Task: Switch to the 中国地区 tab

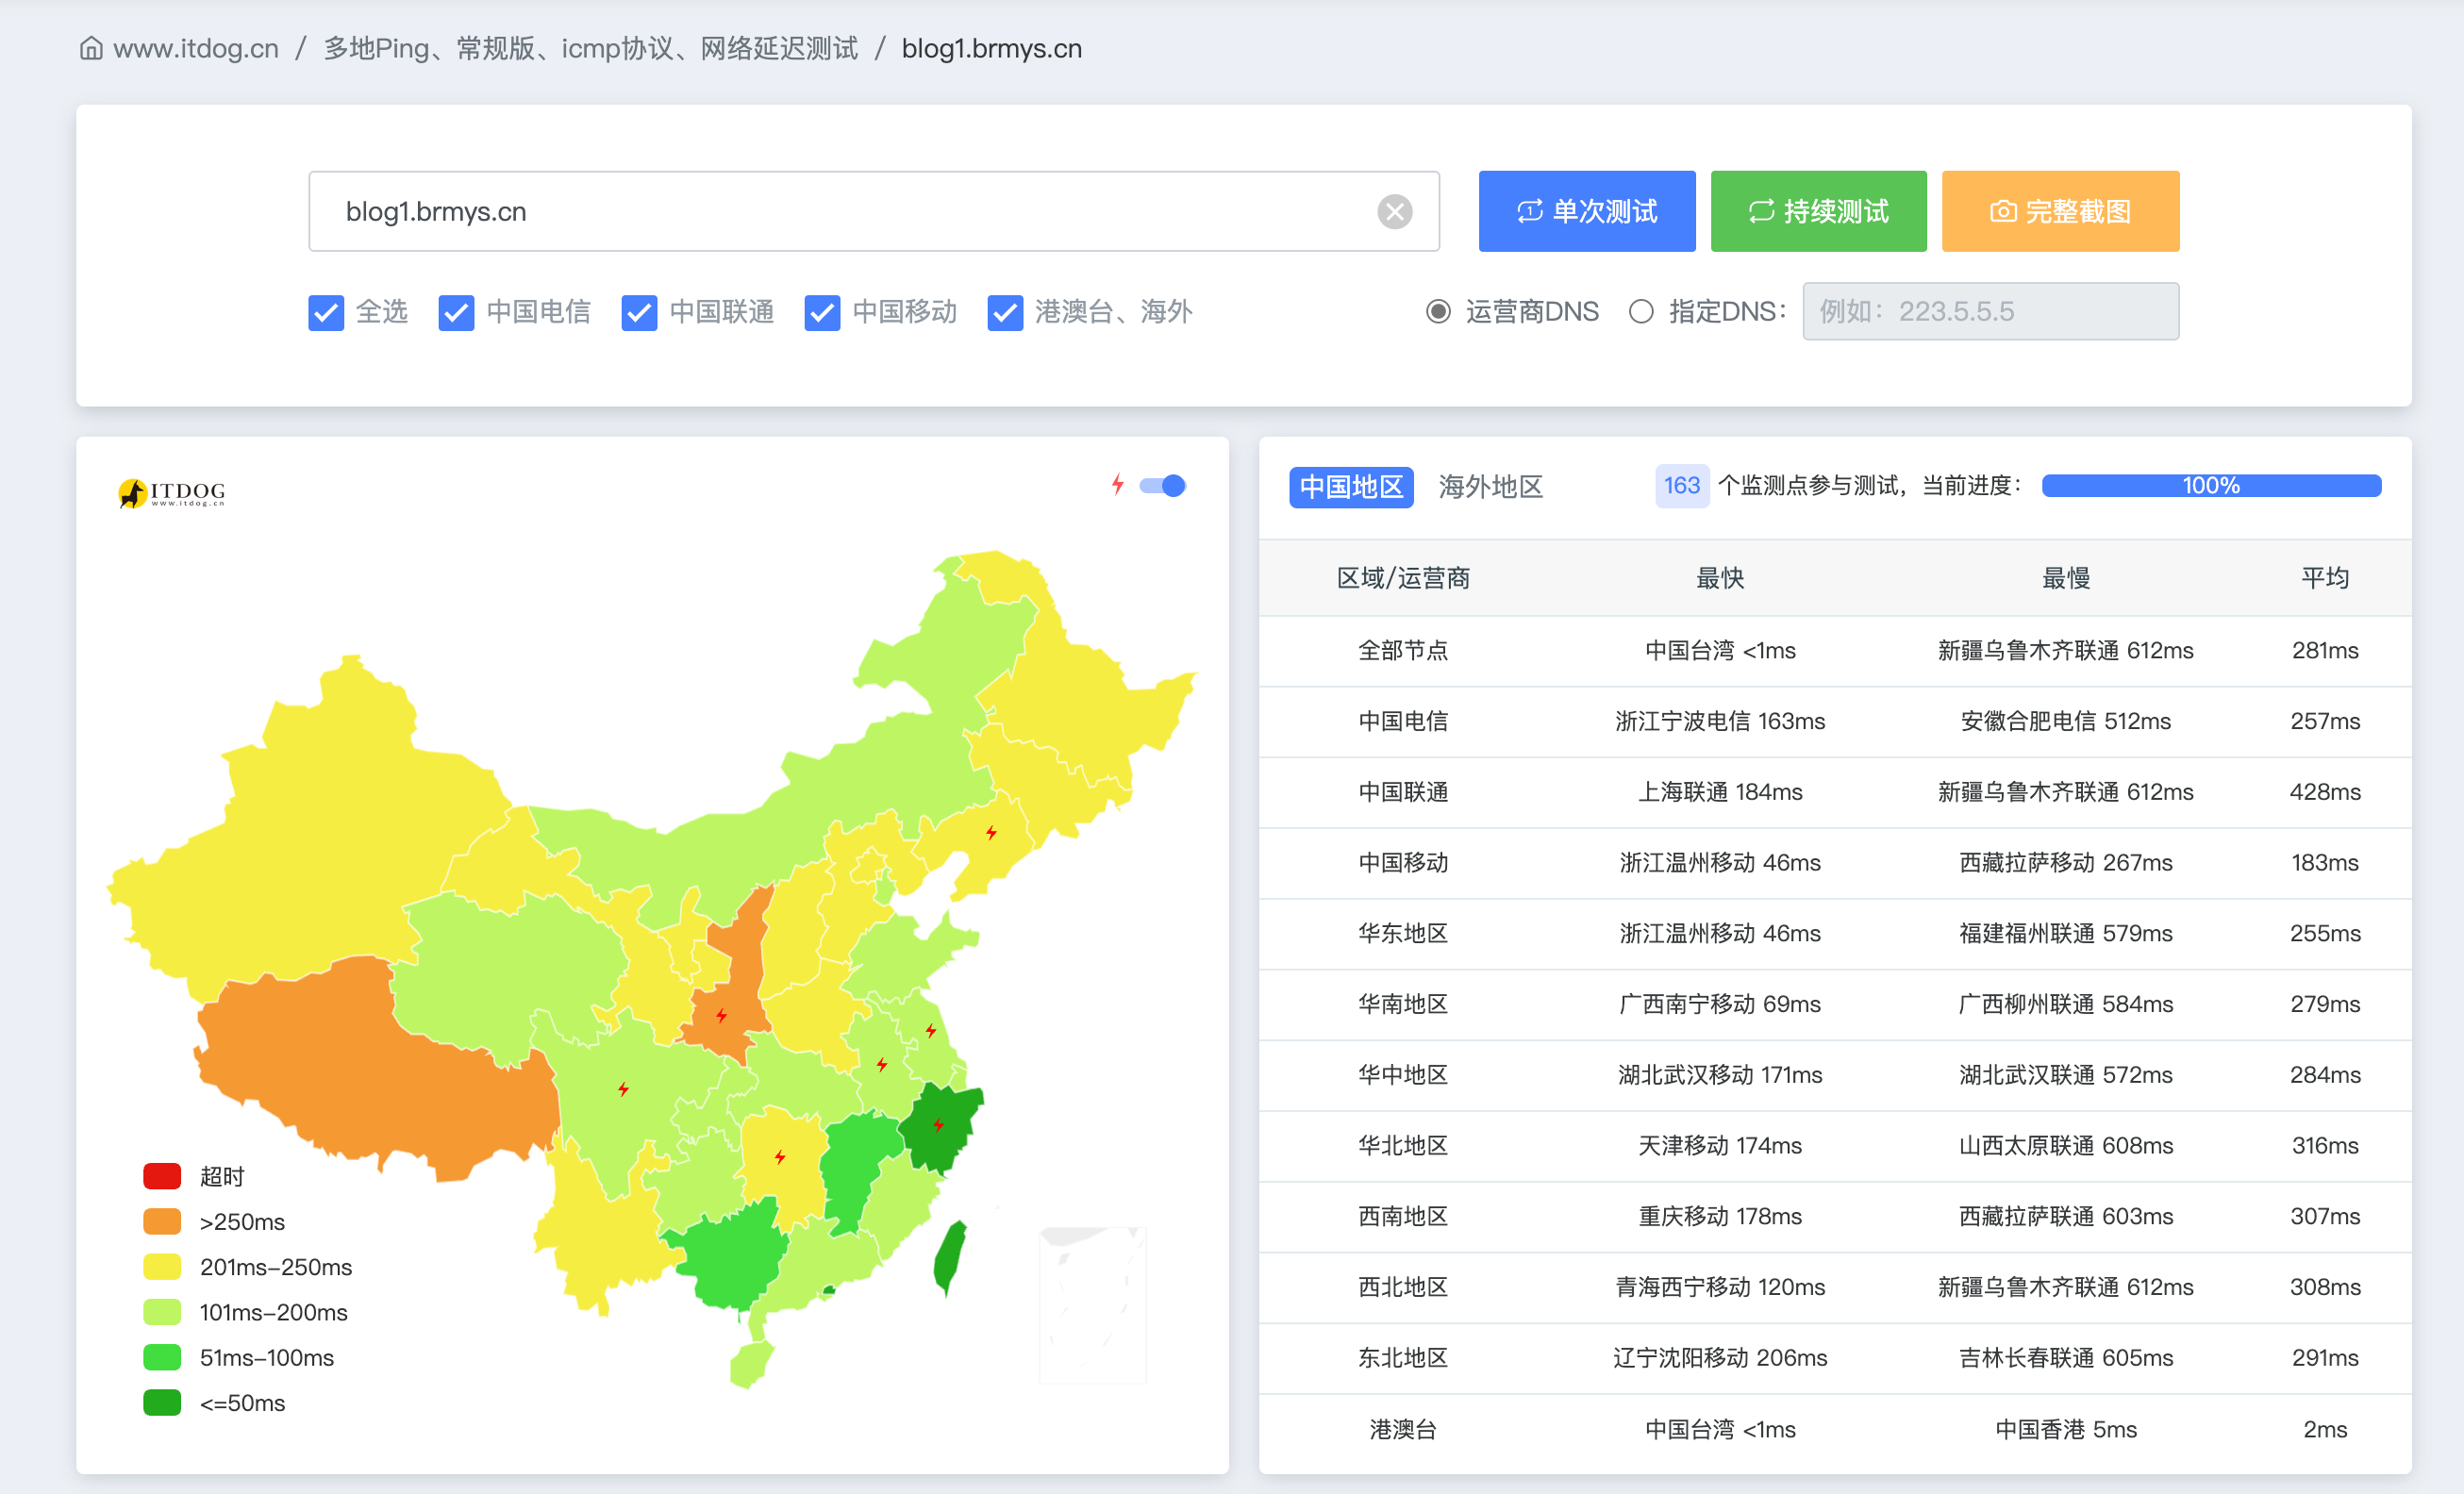Action: pos(1351,487)
